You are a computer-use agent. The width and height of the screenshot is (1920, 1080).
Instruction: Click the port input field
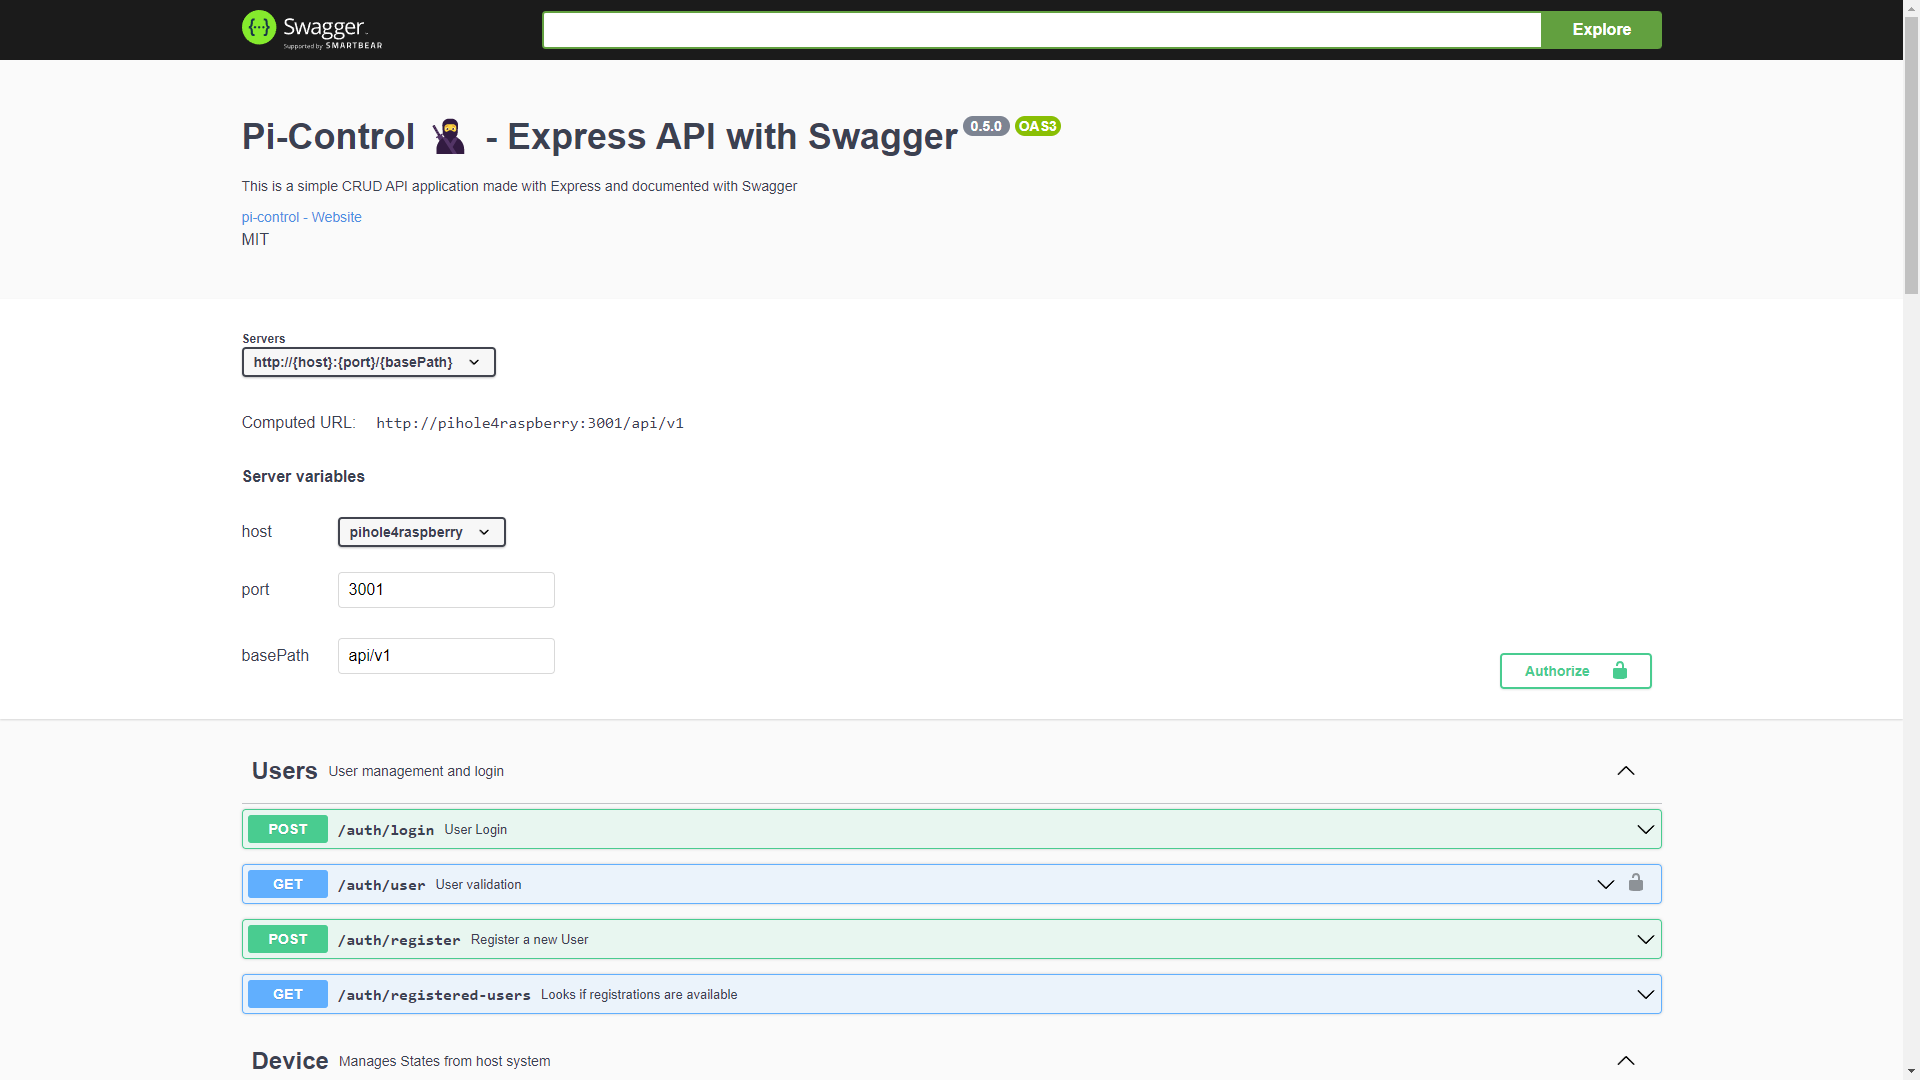coord(446,590)
